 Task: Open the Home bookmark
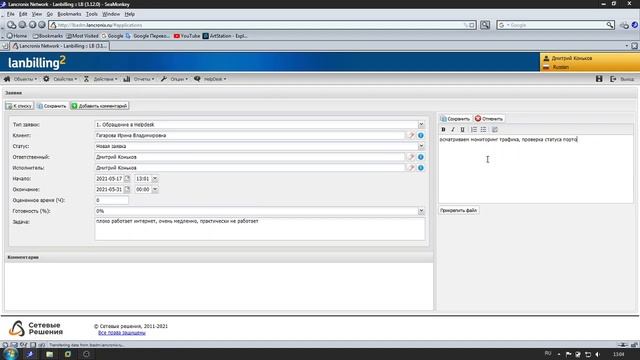(17, 36)
